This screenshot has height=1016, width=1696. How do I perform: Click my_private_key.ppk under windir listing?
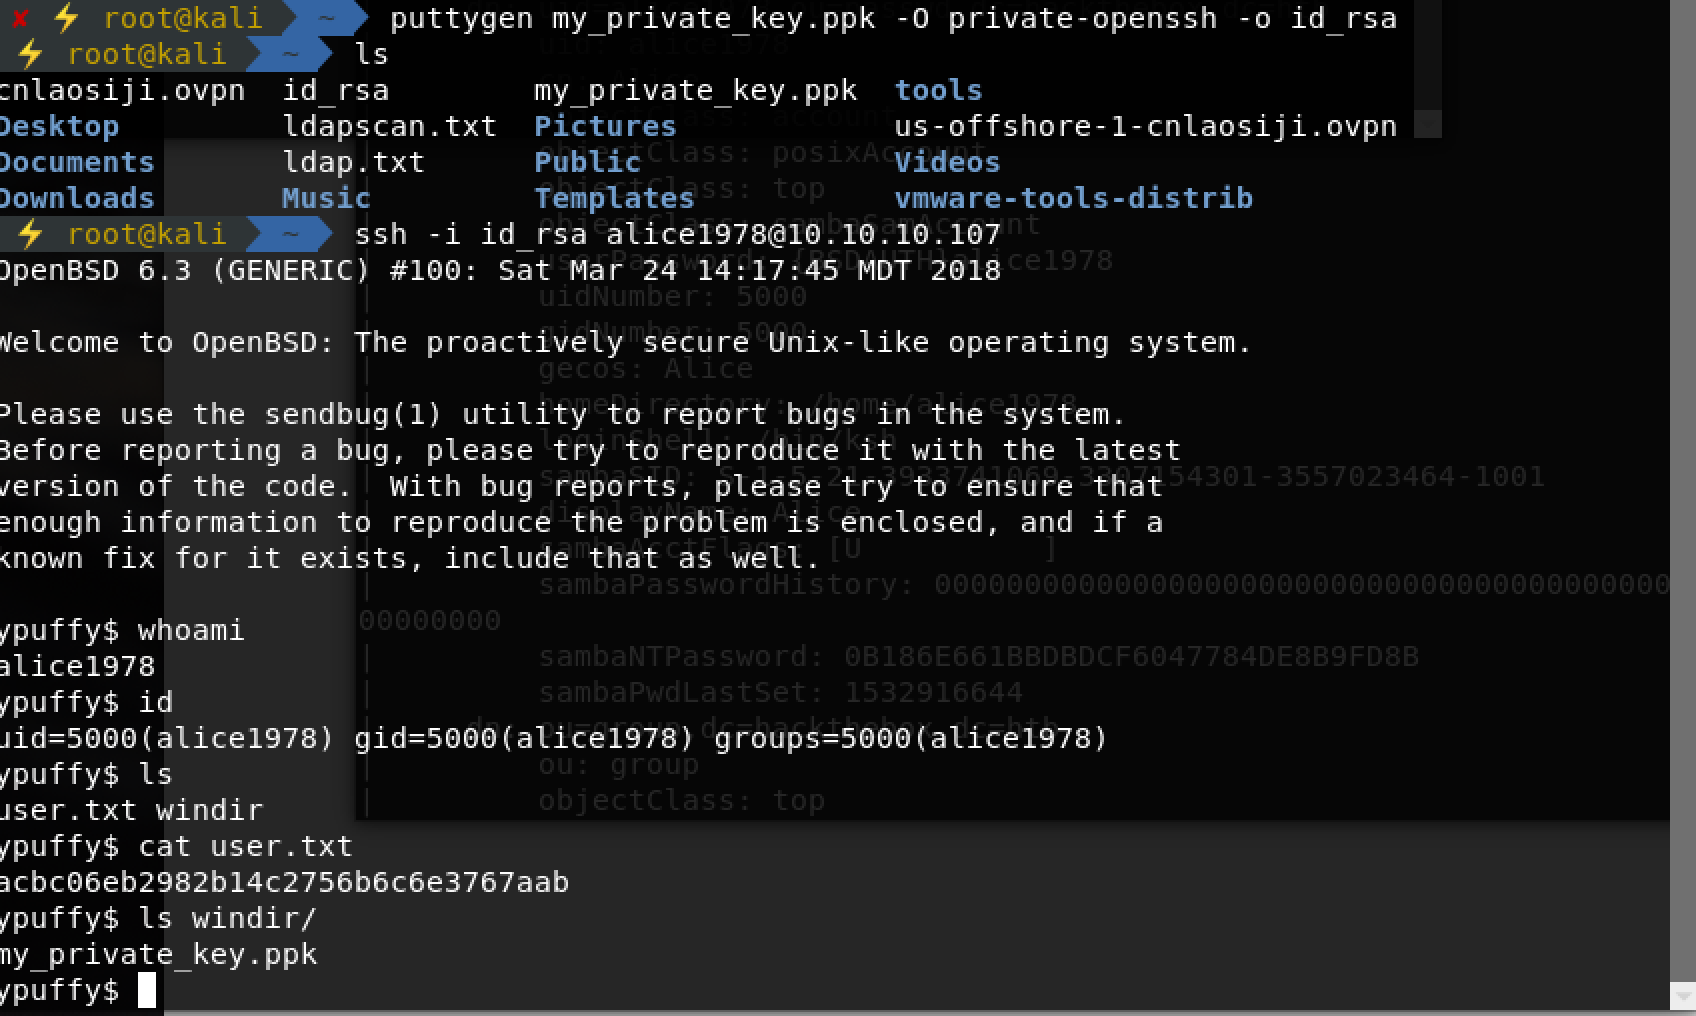(x=158, y=954)
